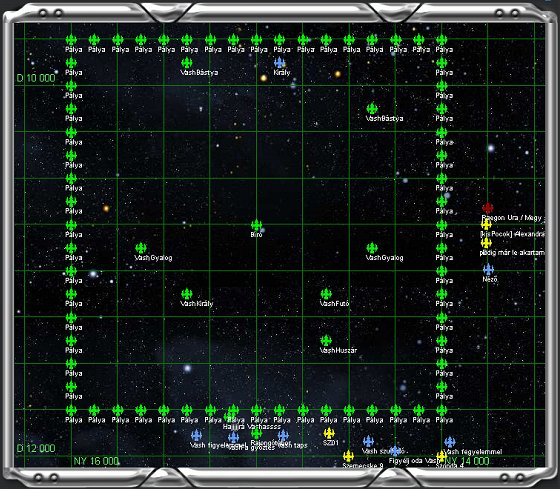Select the blue Vash figyelemmel ship

pos(196,435)
